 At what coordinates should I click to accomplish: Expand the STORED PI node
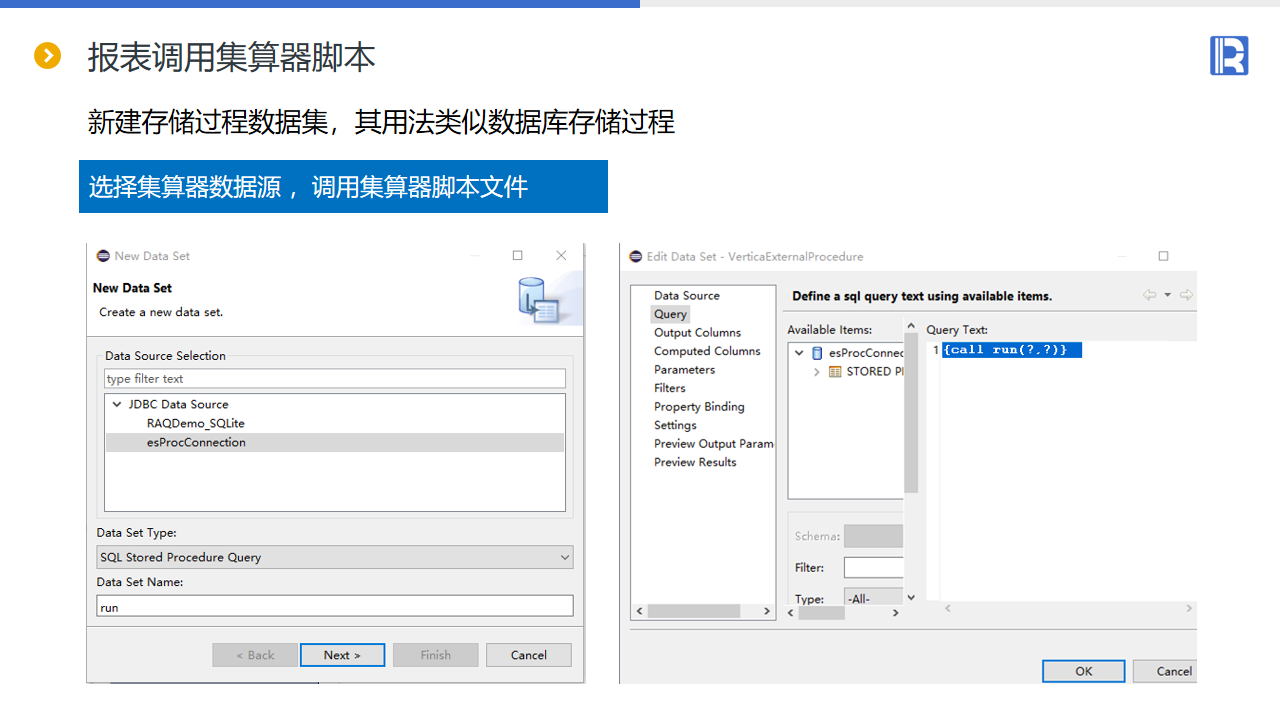(817, 372)
